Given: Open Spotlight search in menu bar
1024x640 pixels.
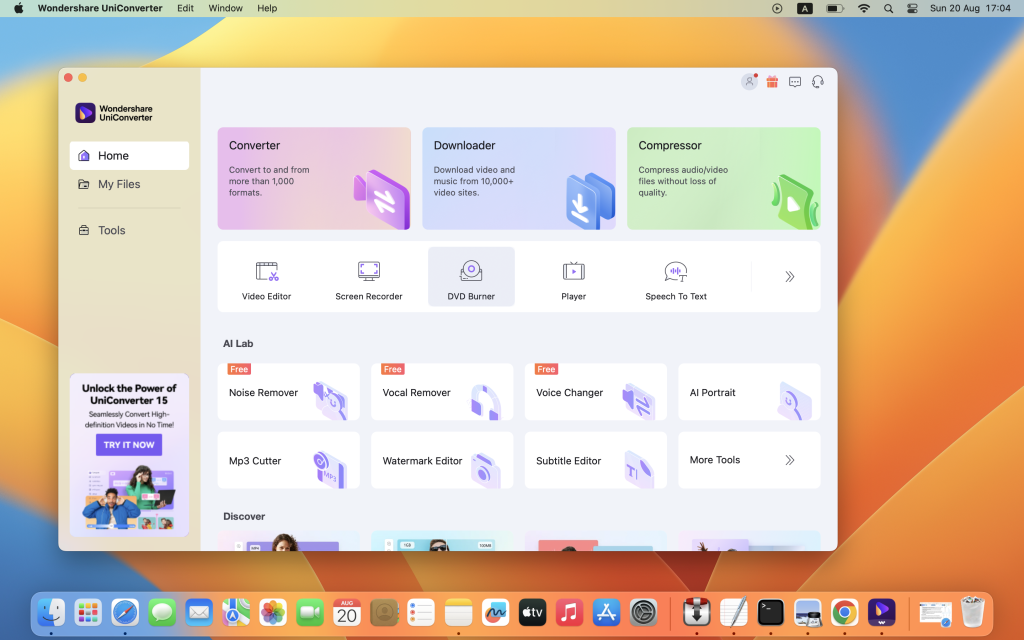Looking at the screenshot, I should (888, 8).
